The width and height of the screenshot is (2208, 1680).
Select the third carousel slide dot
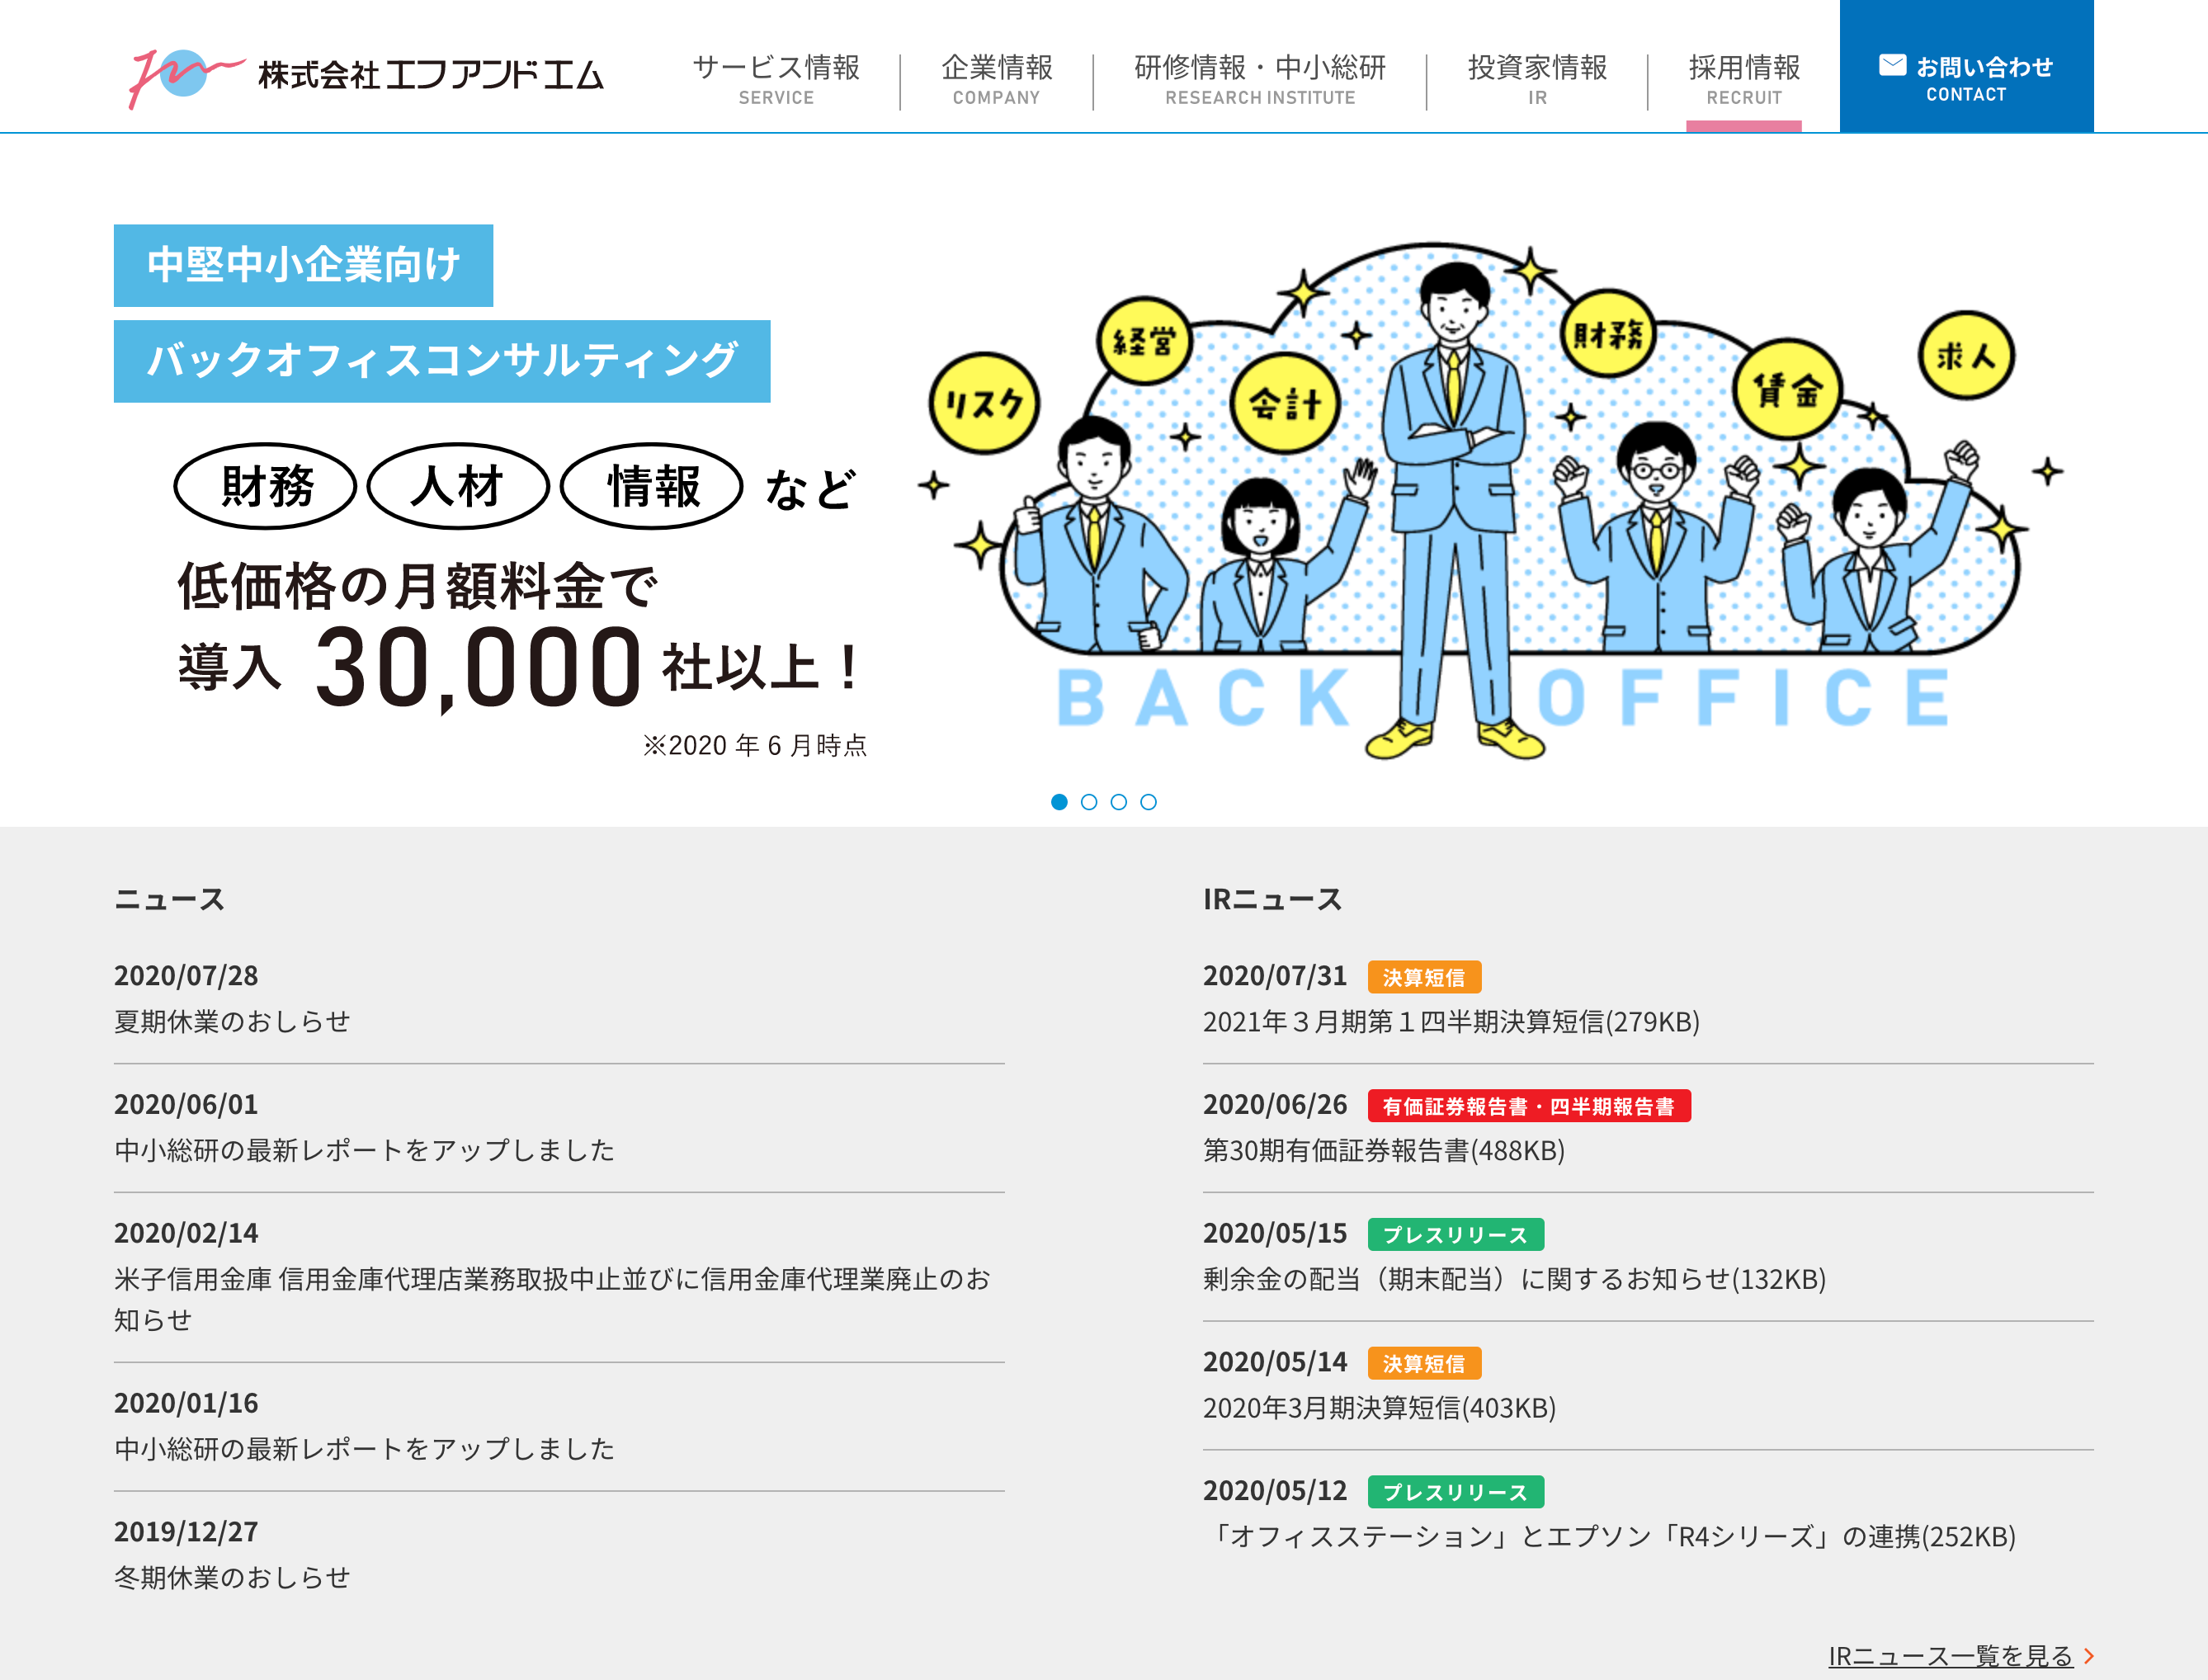point(1119,802)
